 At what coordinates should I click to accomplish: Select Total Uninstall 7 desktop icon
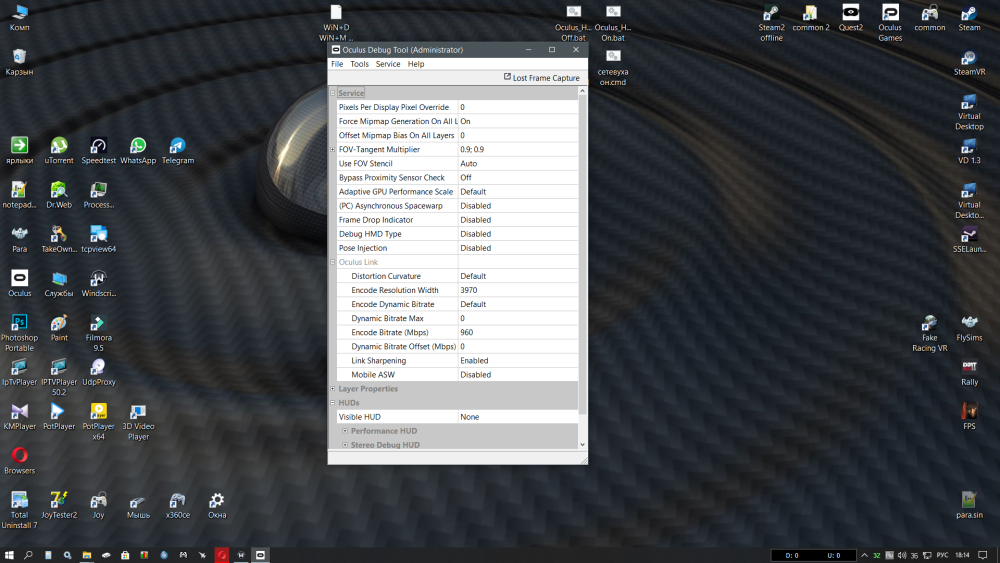19,510
